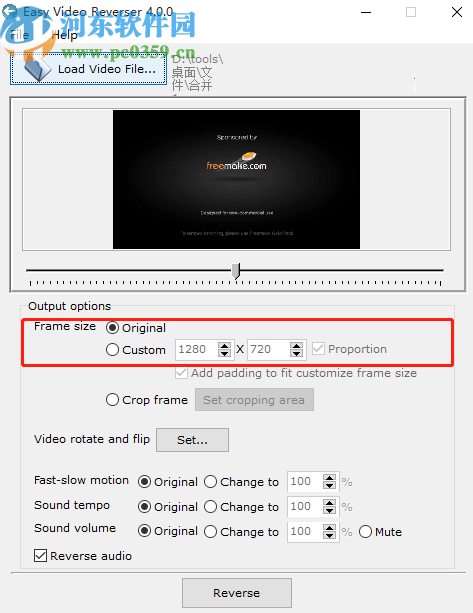
Task: Increase frame width with up arrow
Action: [224, 346]
